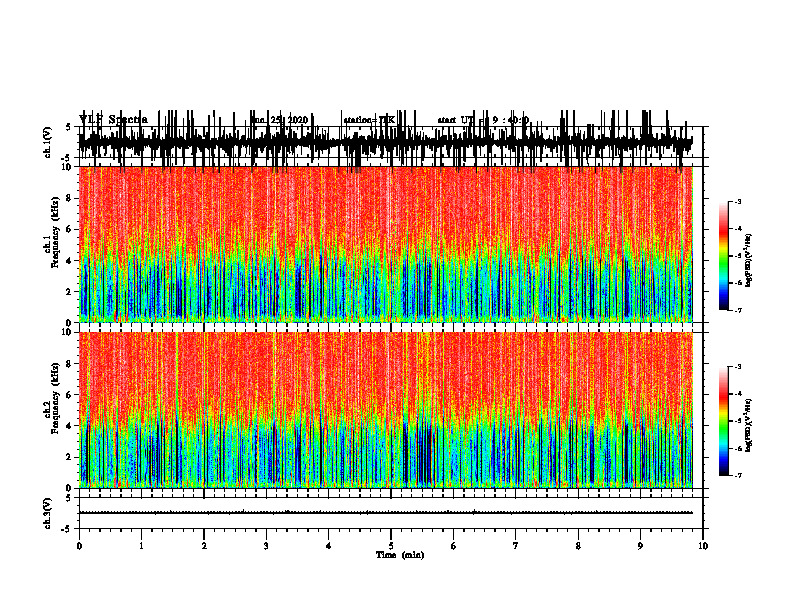Click the time axis tick label 5

391,546
